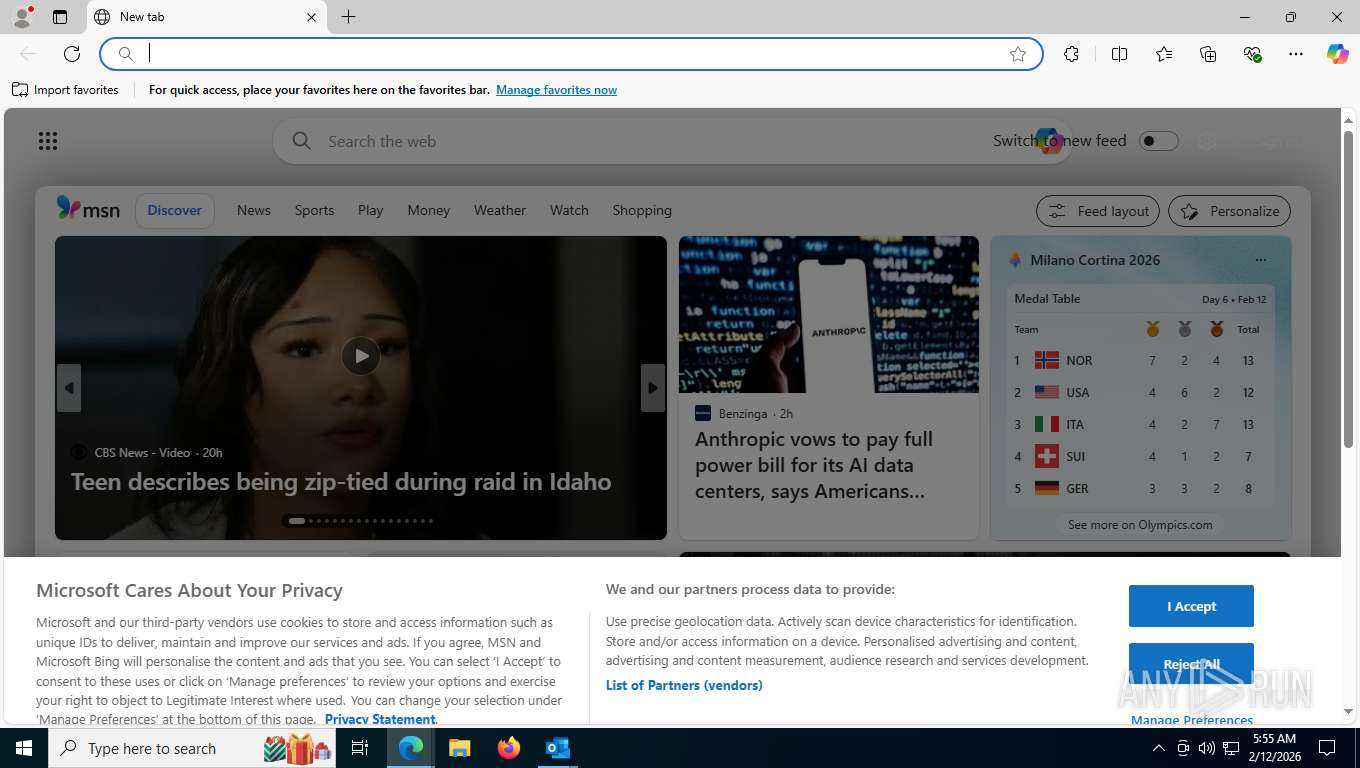The image size is (1360, 768).
Task: Click the taskbar search box
Action: (194, 748)
